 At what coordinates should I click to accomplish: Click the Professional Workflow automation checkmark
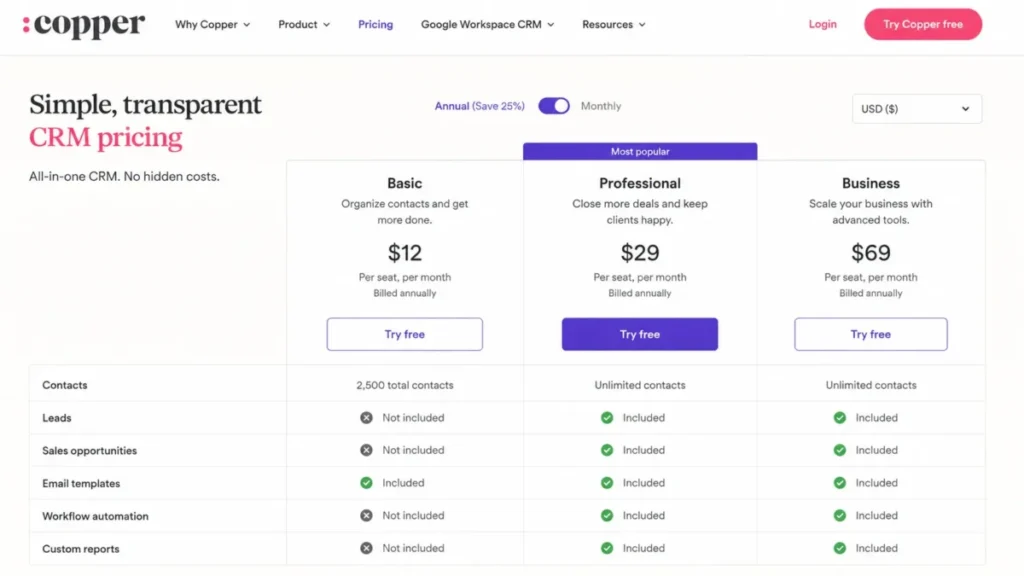[607, 515]
